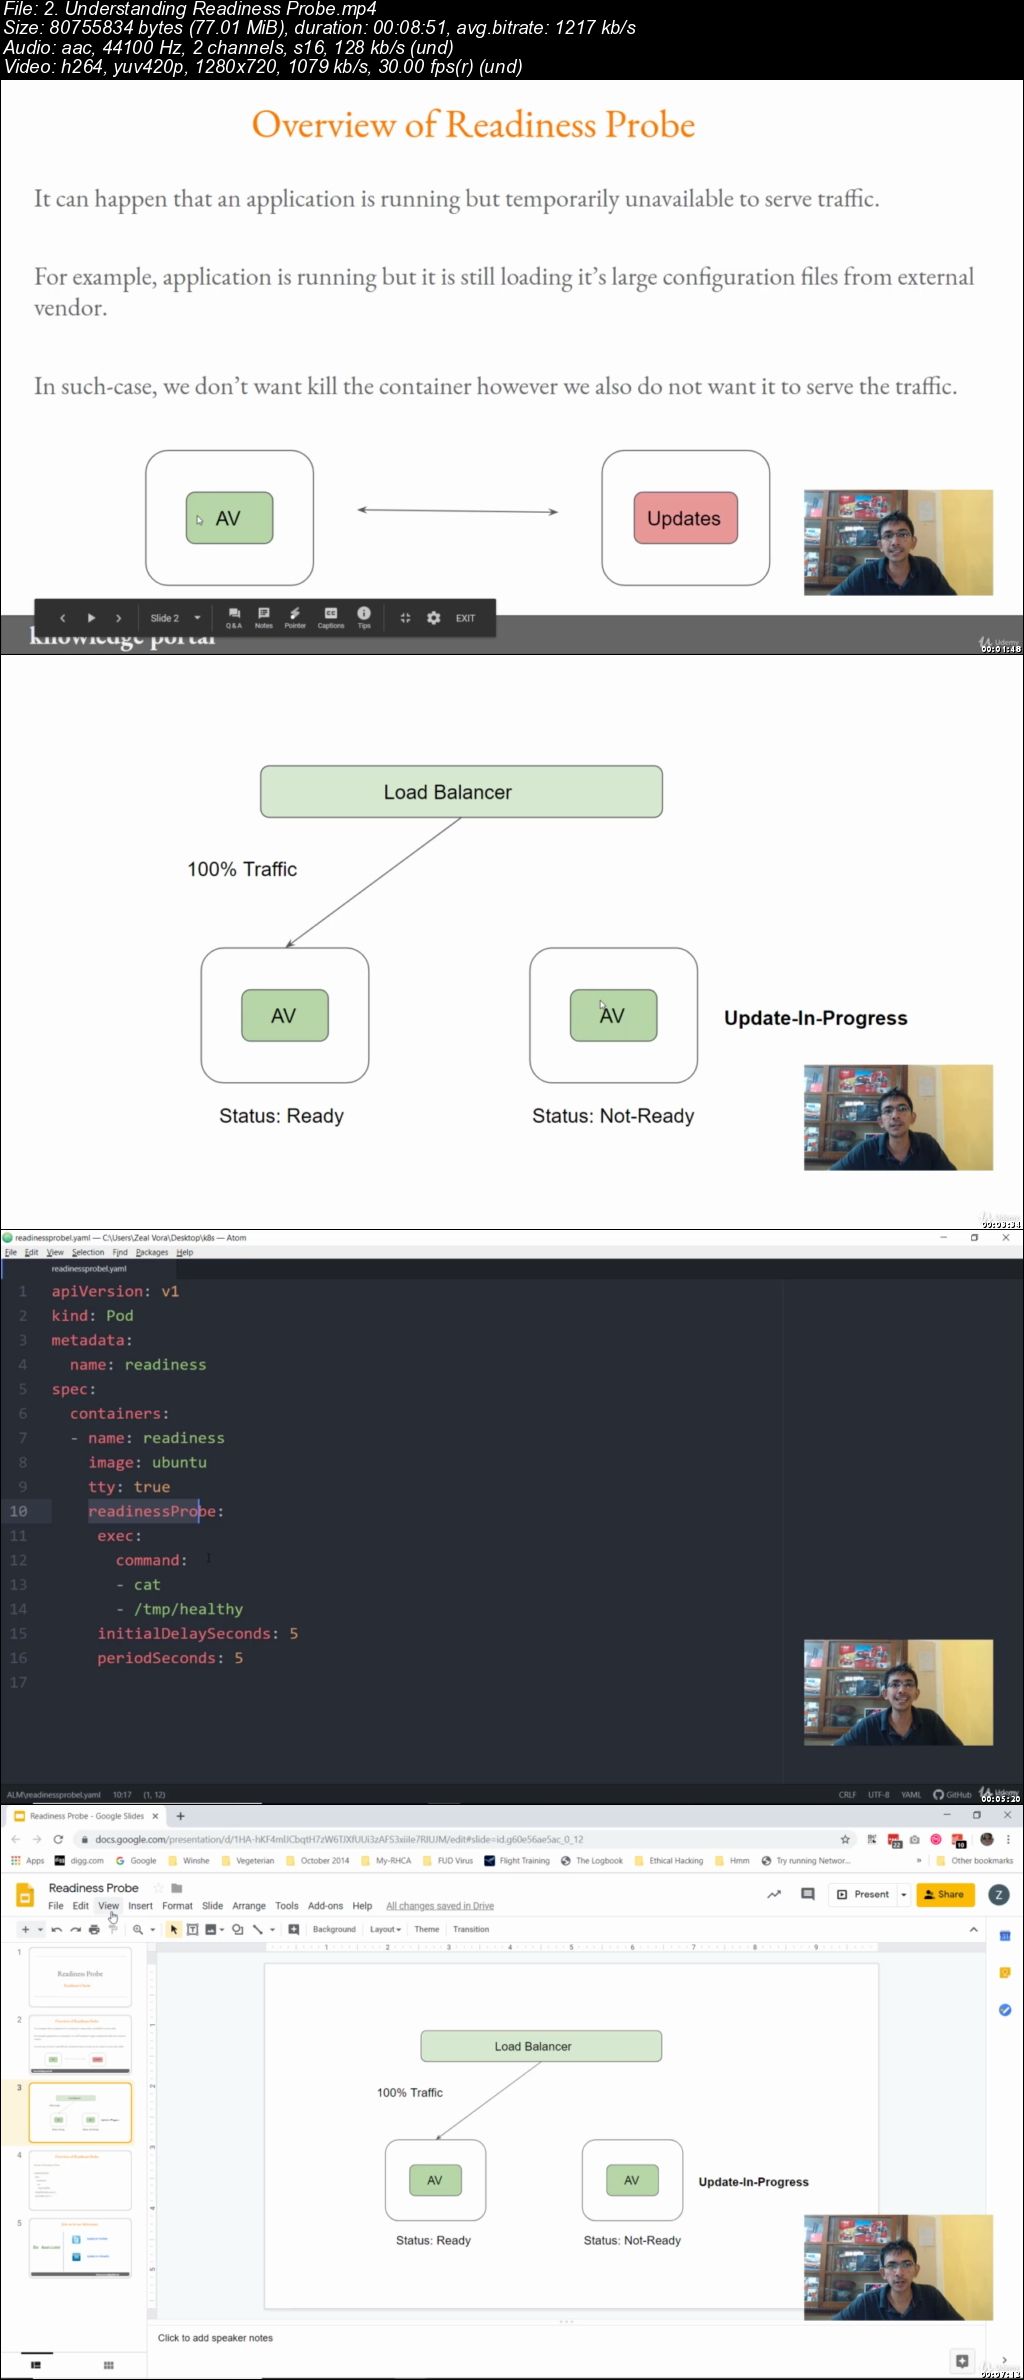Open the Apps bookmarks shortcut

[27, 1861]
